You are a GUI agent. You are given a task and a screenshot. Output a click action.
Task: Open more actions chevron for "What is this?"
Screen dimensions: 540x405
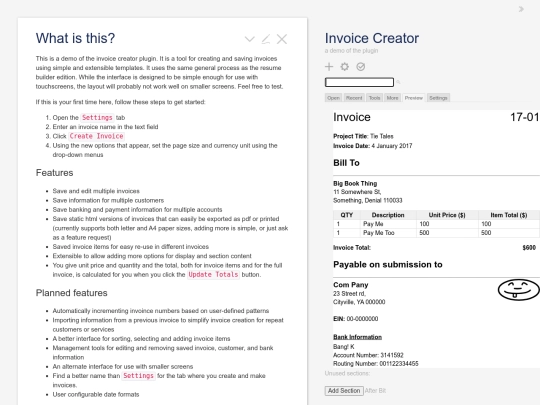[x=250, y=39]
